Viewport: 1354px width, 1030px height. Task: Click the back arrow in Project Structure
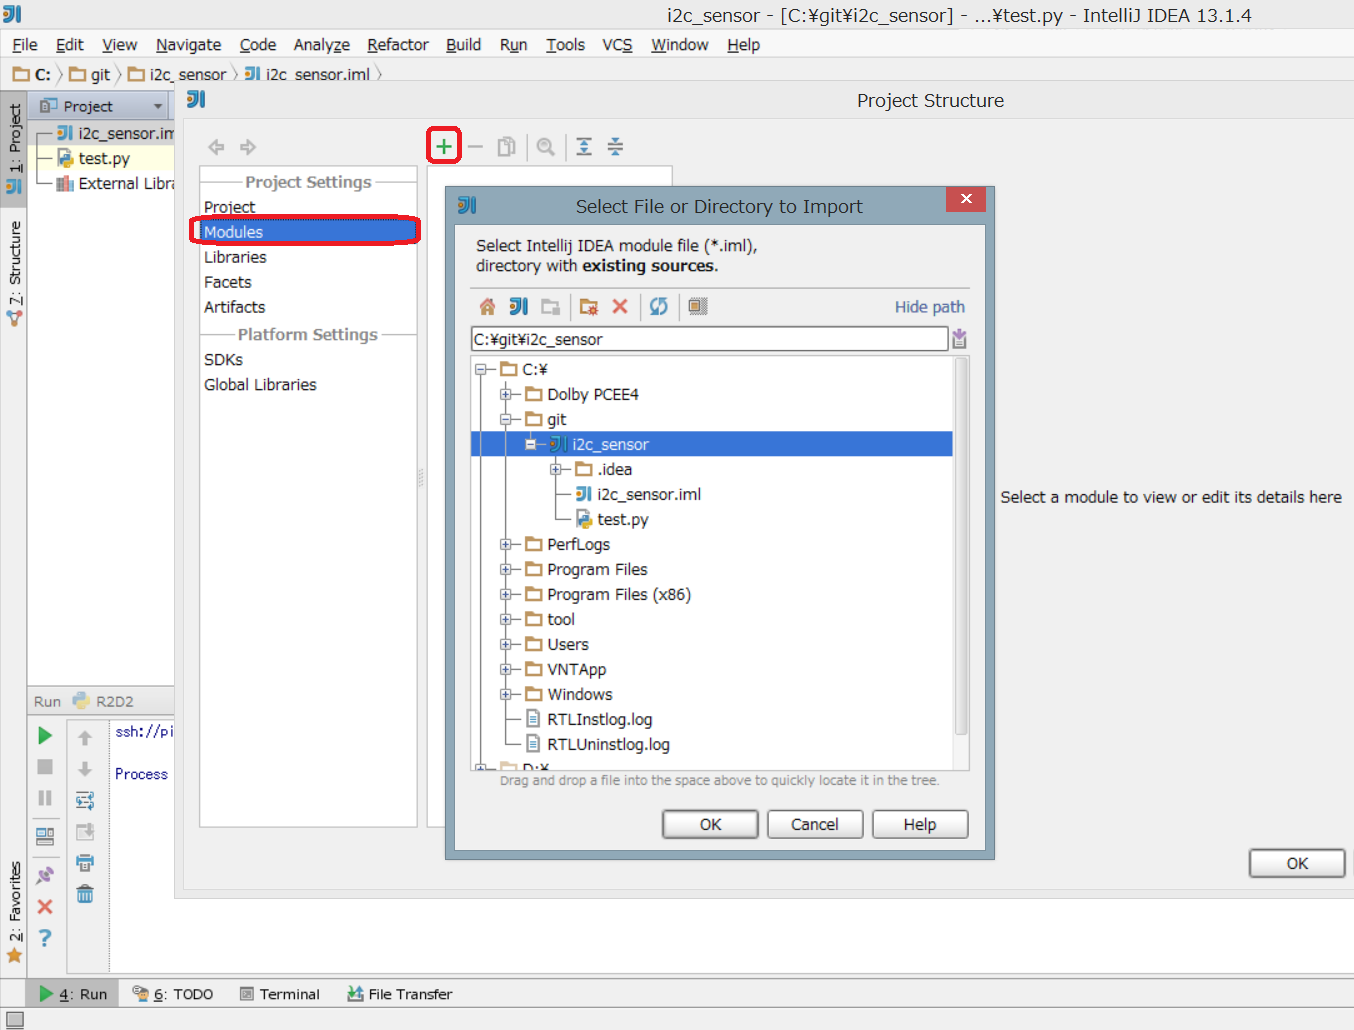[216, 147]
